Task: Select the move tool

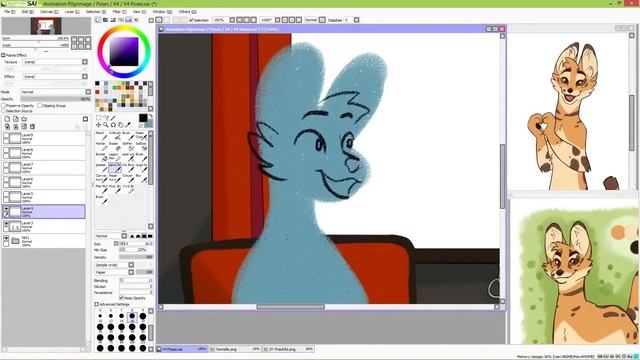Action: 98,125
